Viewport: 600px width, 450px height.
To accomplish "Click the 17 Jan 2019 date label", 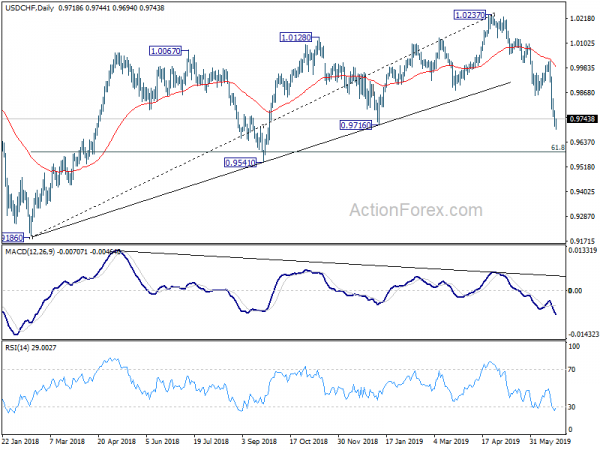I will tap(404, 441).
